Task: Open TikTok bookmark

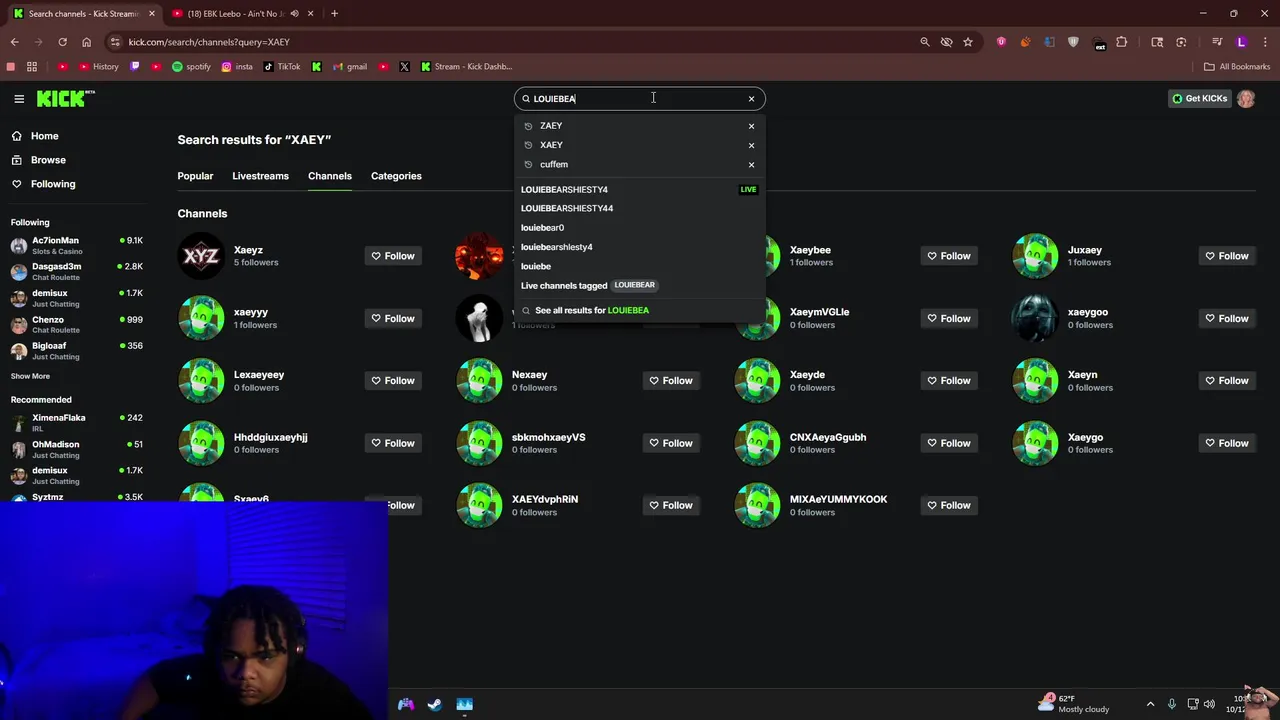Action: pos(282,67)
